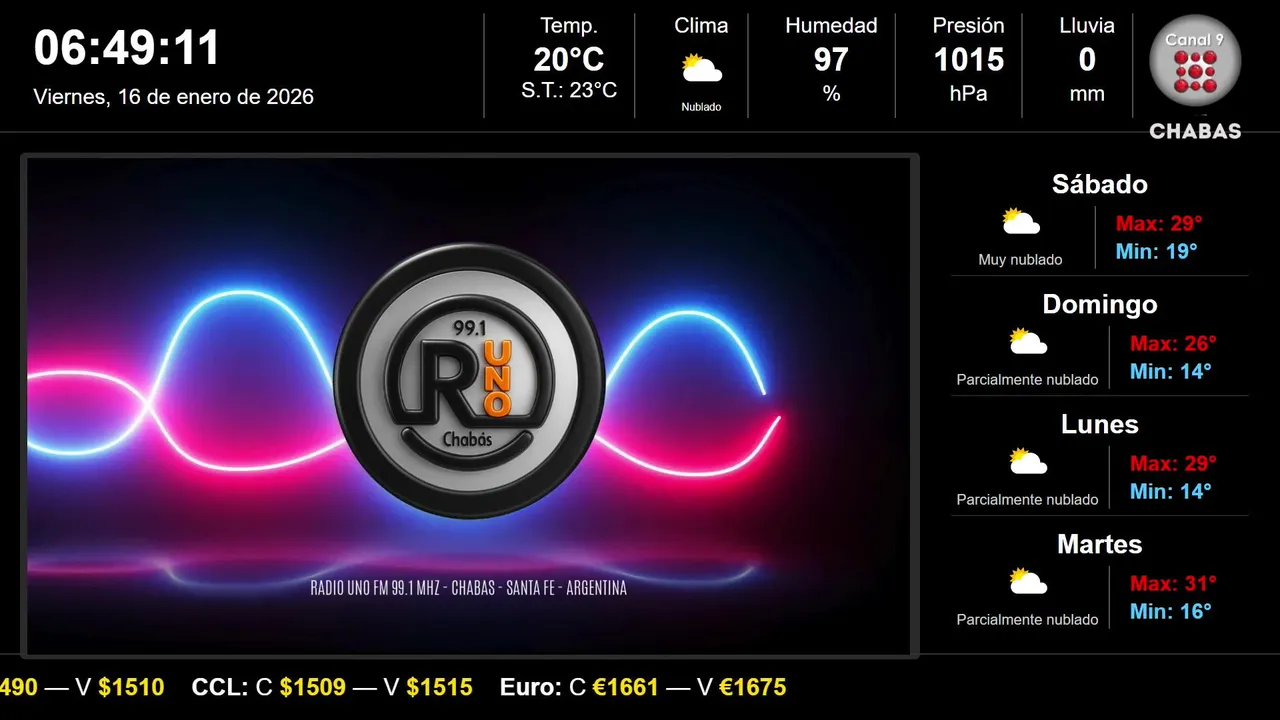Click the Sábado forecast heading

(1100, 184)
